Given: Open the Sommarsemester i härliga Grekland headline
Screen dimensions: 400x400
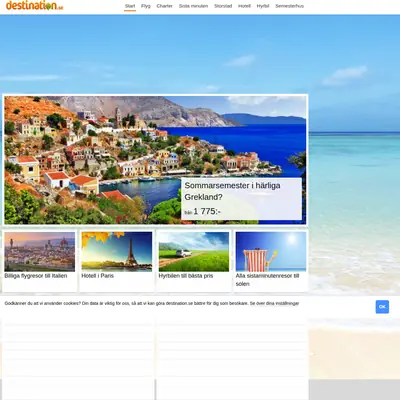Looking at the screenshot, I should [232, 191].
